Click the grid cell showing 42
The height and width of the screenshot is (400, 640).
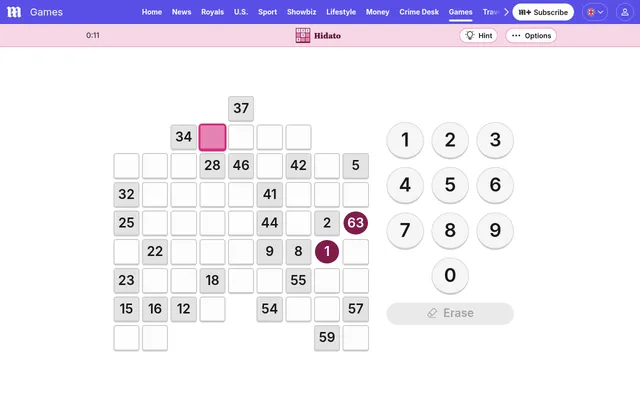click(298, 166)
